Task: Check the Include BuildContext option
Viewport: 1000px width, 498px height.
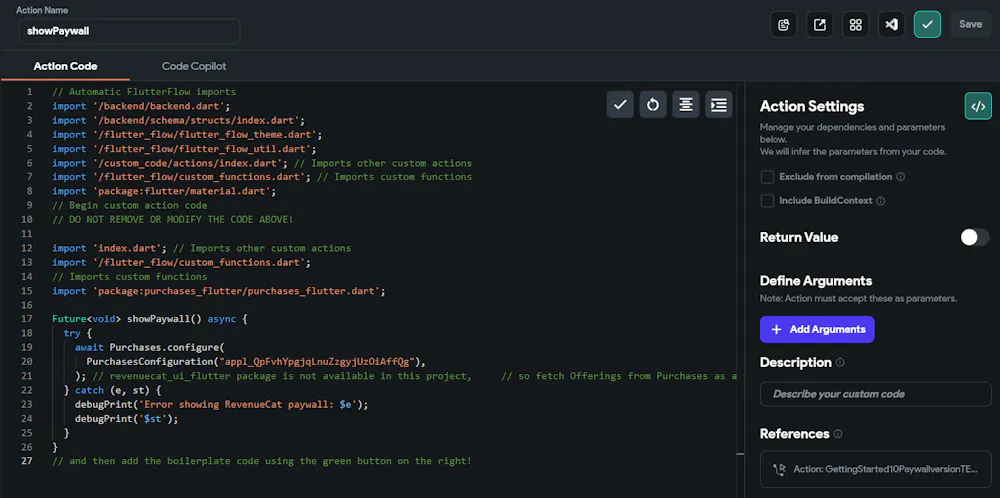Action: (x=768, y=201)
